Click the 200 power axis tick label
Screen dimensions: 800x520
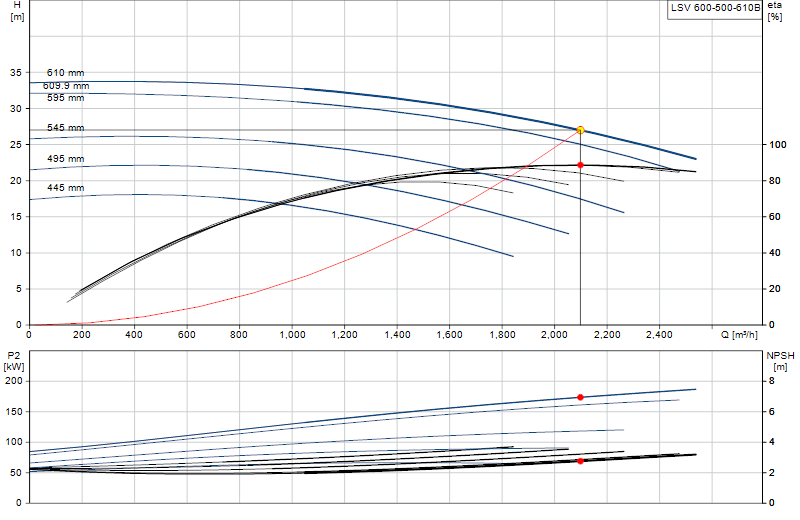(x=14, y=381)
